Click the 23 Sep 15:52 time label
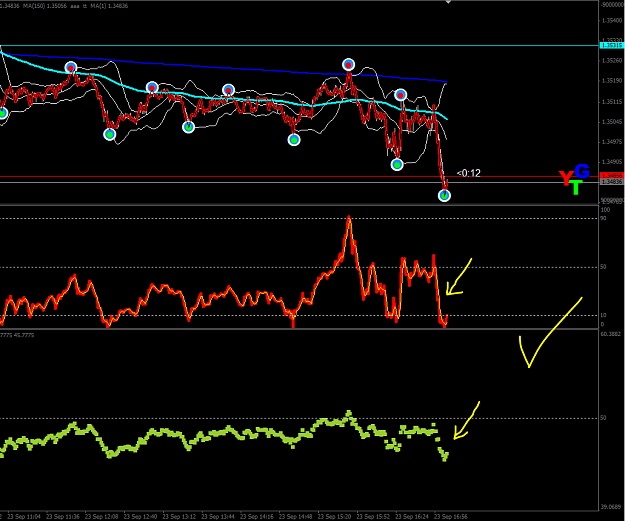This screenshot has width=625, height=521. tap(373, 517)
